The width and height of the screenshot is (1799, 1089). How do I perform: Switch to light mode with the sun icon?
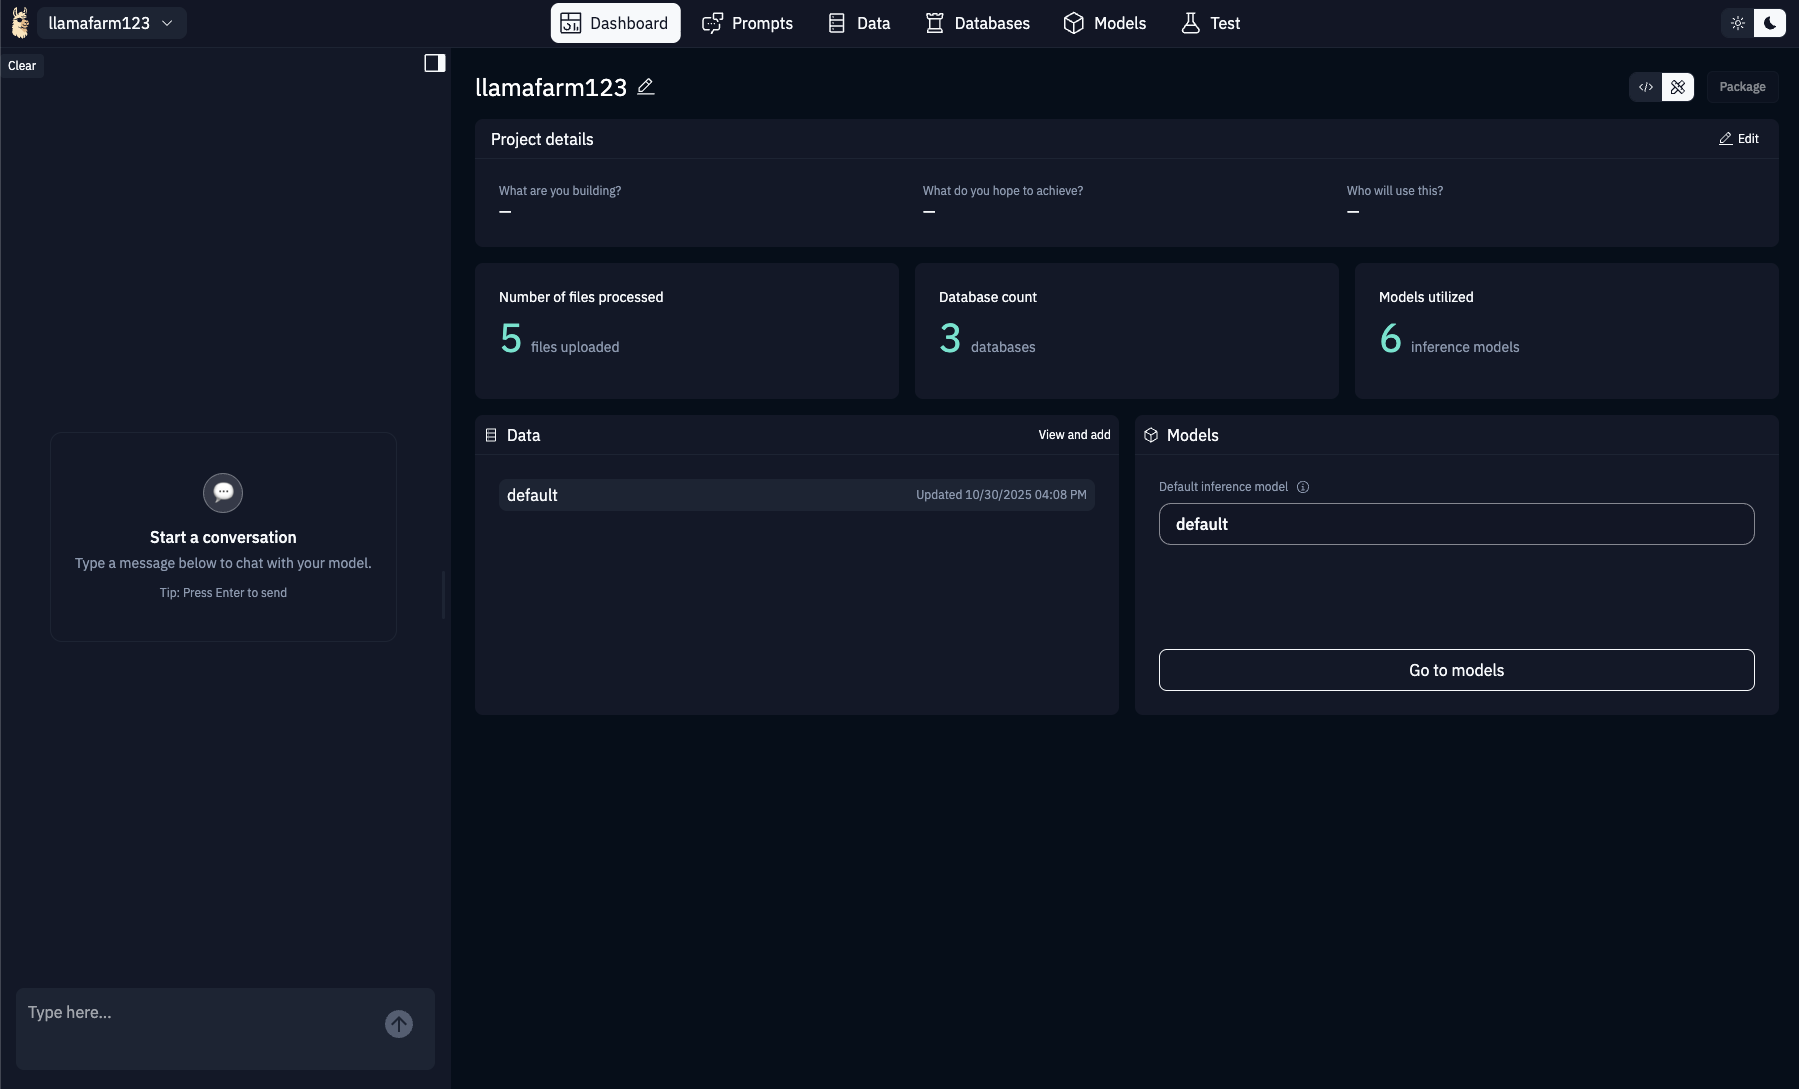click(1738, 21)
